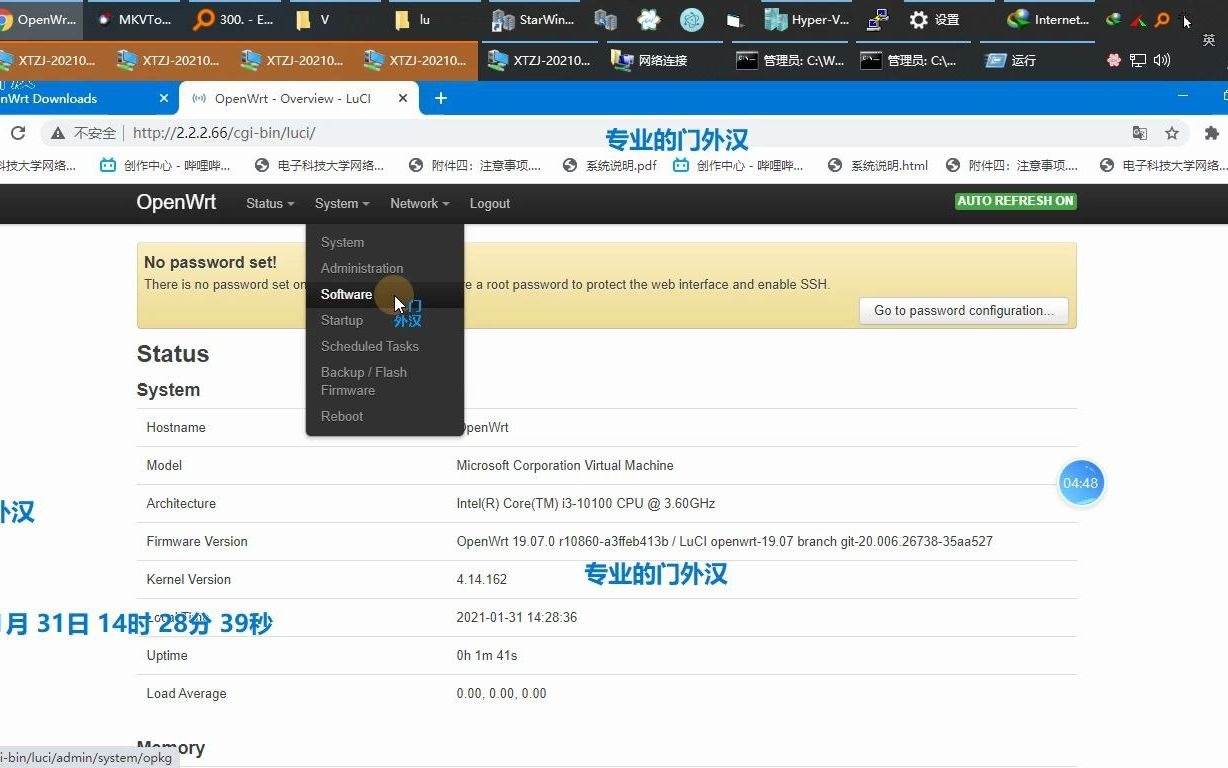Select the OpenWrt - Overview - LuCI tab
The image size is (1228, 768).
[x=300, y=98]
